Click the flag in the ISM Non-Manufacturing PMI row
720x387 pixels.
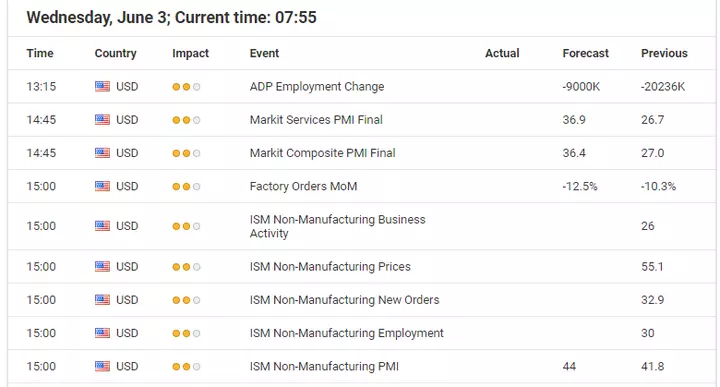click(102, 366)
